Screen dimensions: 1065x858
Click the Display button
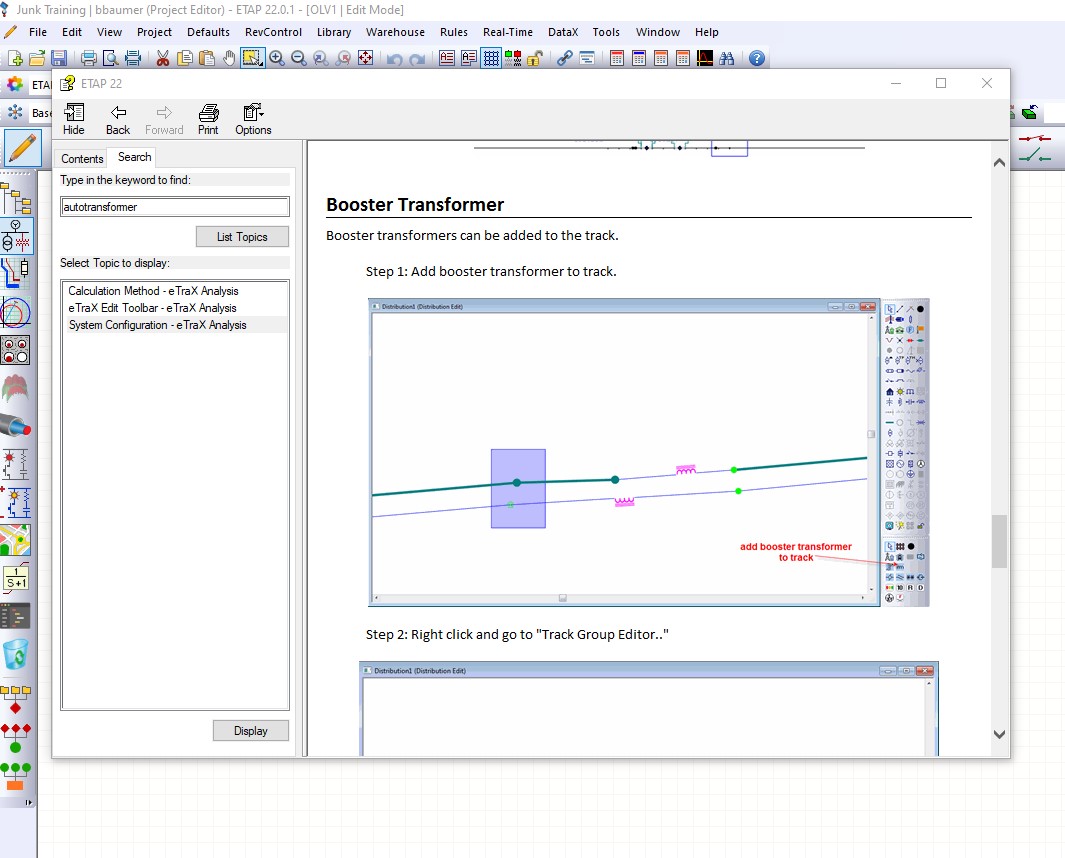tap(250, 731)
